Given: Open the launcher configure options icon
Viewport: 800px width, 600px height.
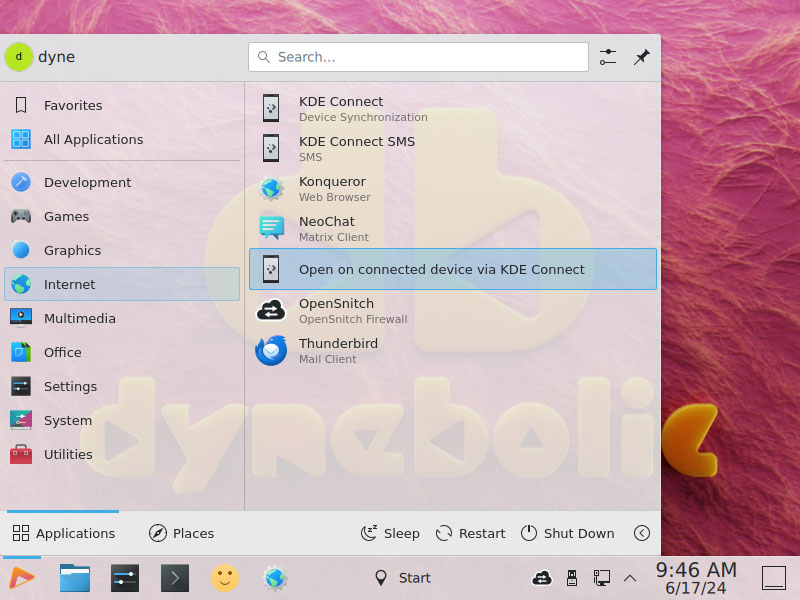Looking at the screenshot, I should [608, 57].
